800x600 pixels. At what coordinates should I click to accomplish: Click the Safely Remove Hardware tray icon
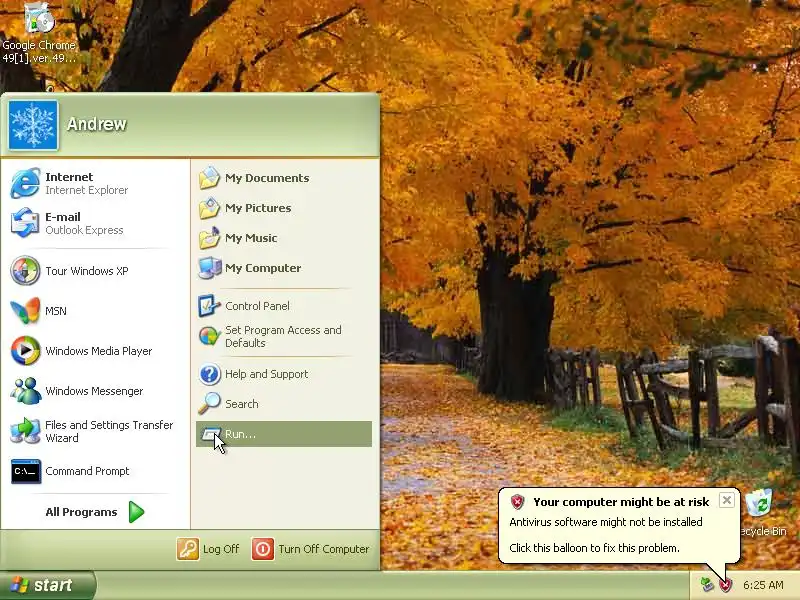coord(707,585)
